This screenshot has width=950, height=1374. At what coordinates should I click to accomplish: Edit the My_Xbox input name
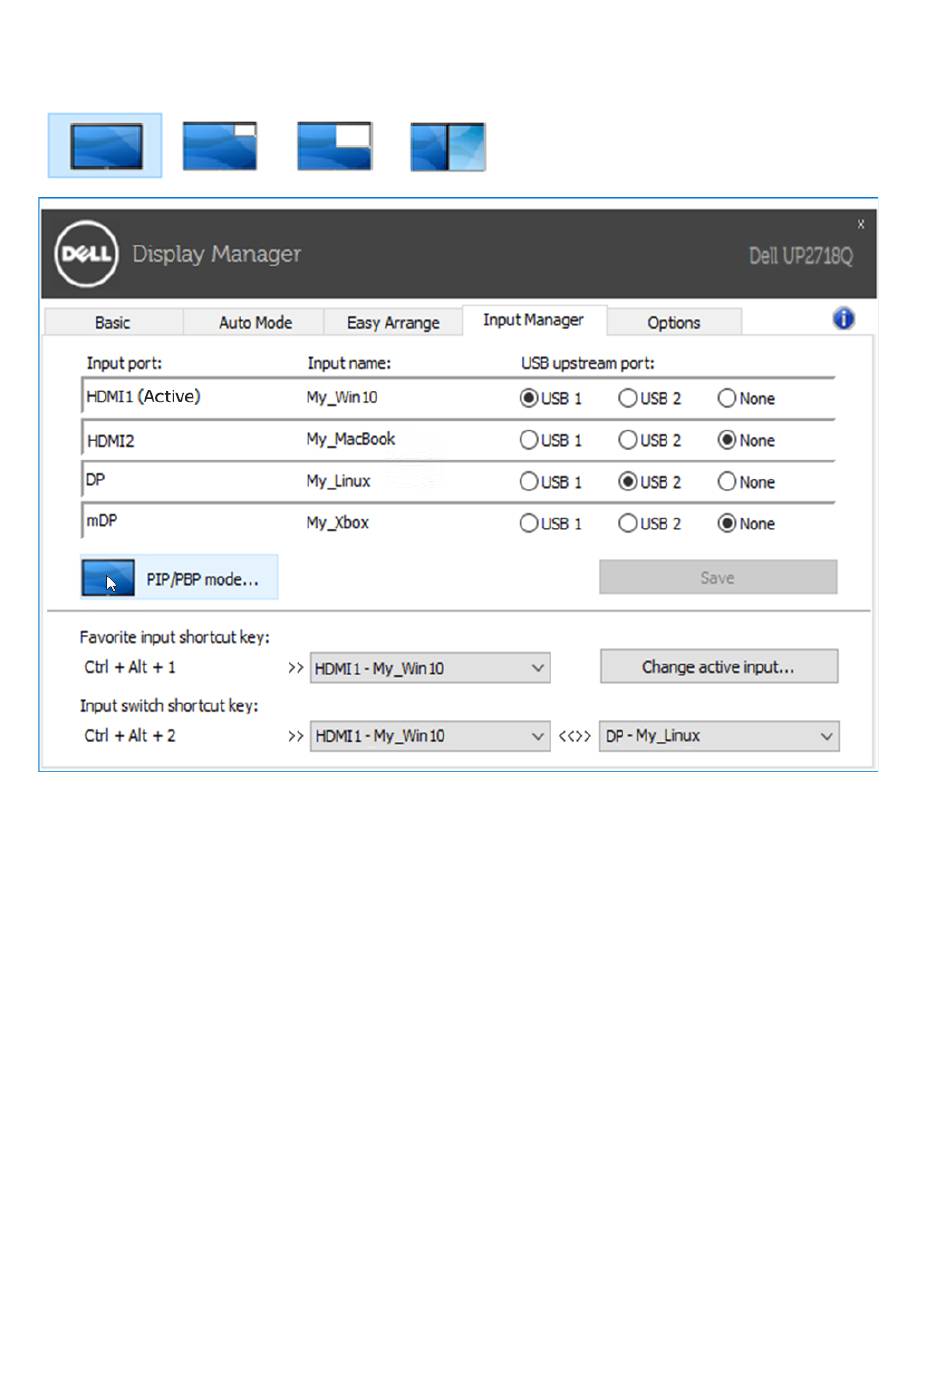point(338,522)
